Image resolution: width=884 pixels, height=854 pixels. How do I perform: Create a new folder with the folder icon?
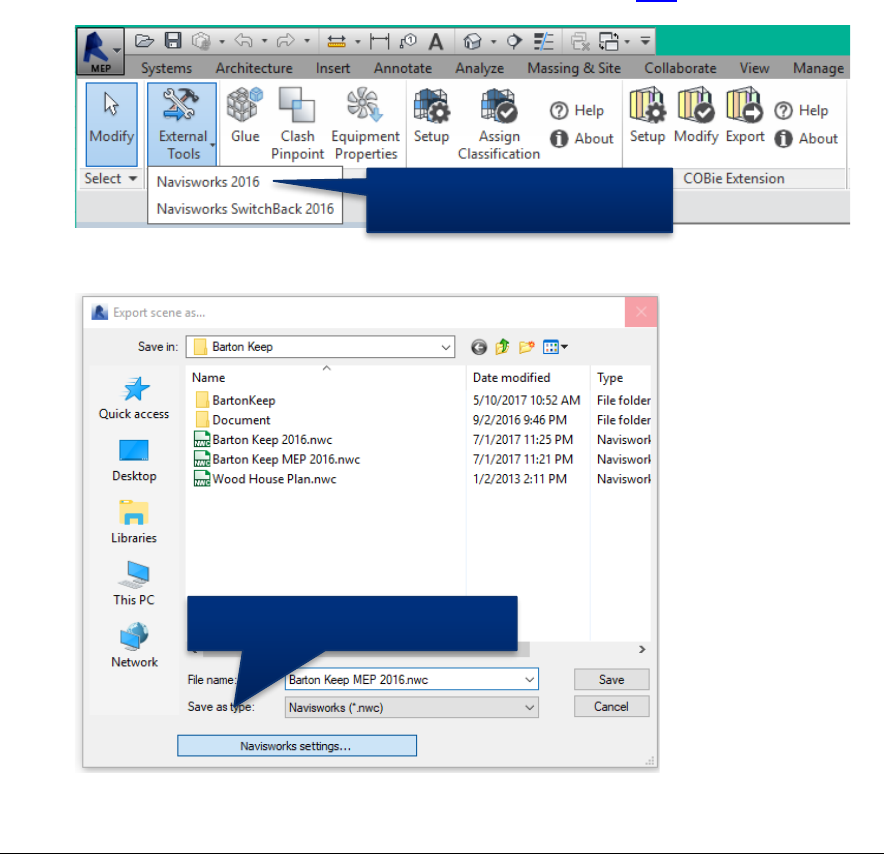pos(527,347)
